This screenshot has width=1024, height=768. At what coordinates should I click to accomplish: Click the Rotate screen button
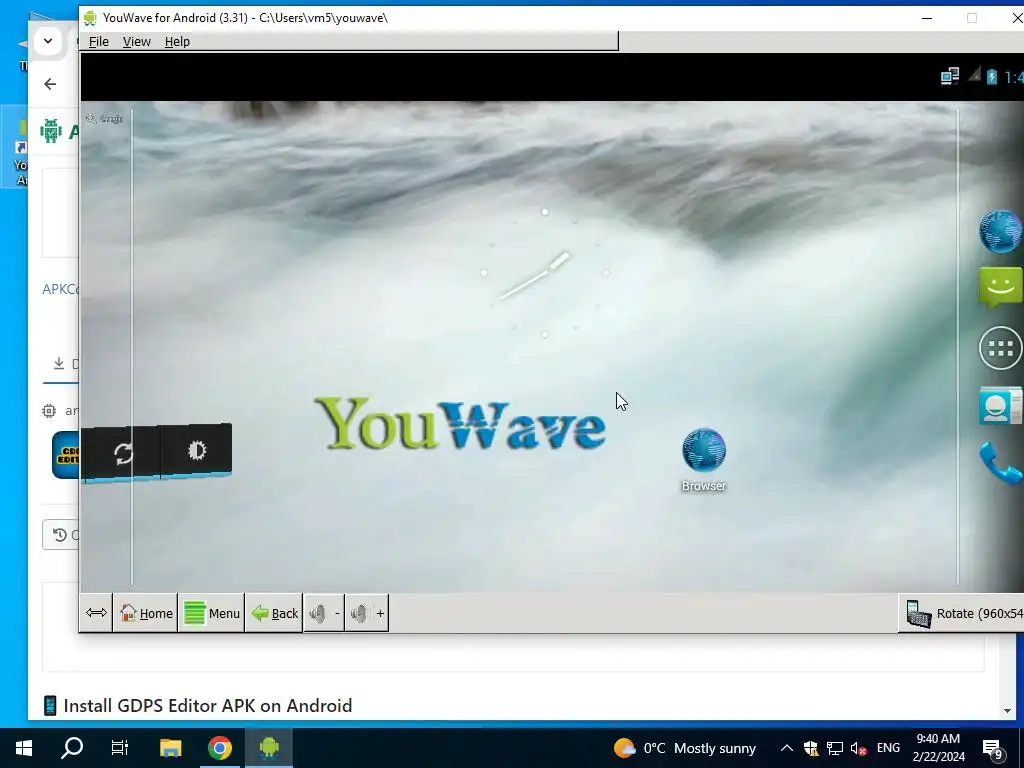tap(963, 613)
